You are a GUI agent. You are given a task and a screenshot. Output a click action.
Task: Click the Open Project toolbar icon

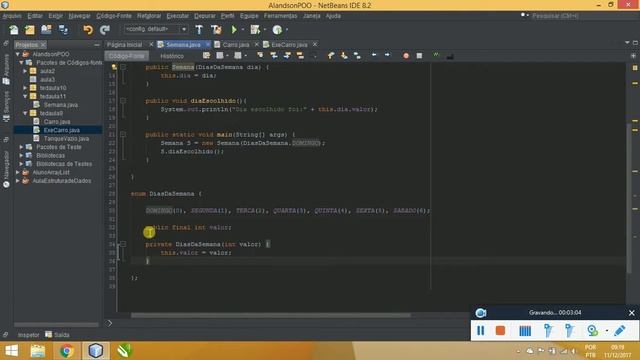pos(46,29)
